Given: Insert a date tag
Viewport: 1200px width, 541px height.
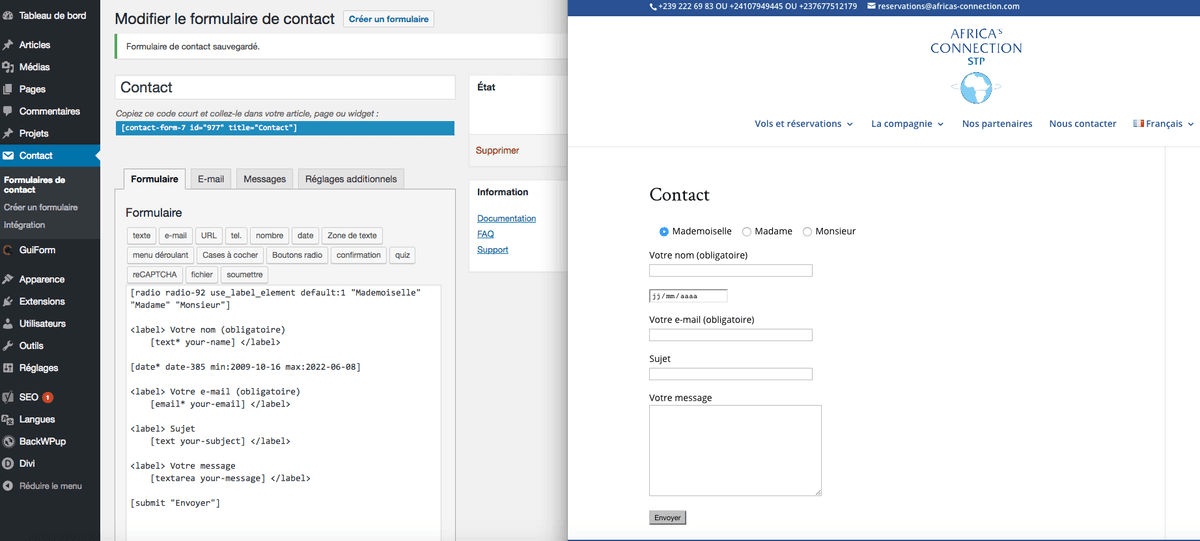Looking at the screenshot, I should click(x=305, y=236).
